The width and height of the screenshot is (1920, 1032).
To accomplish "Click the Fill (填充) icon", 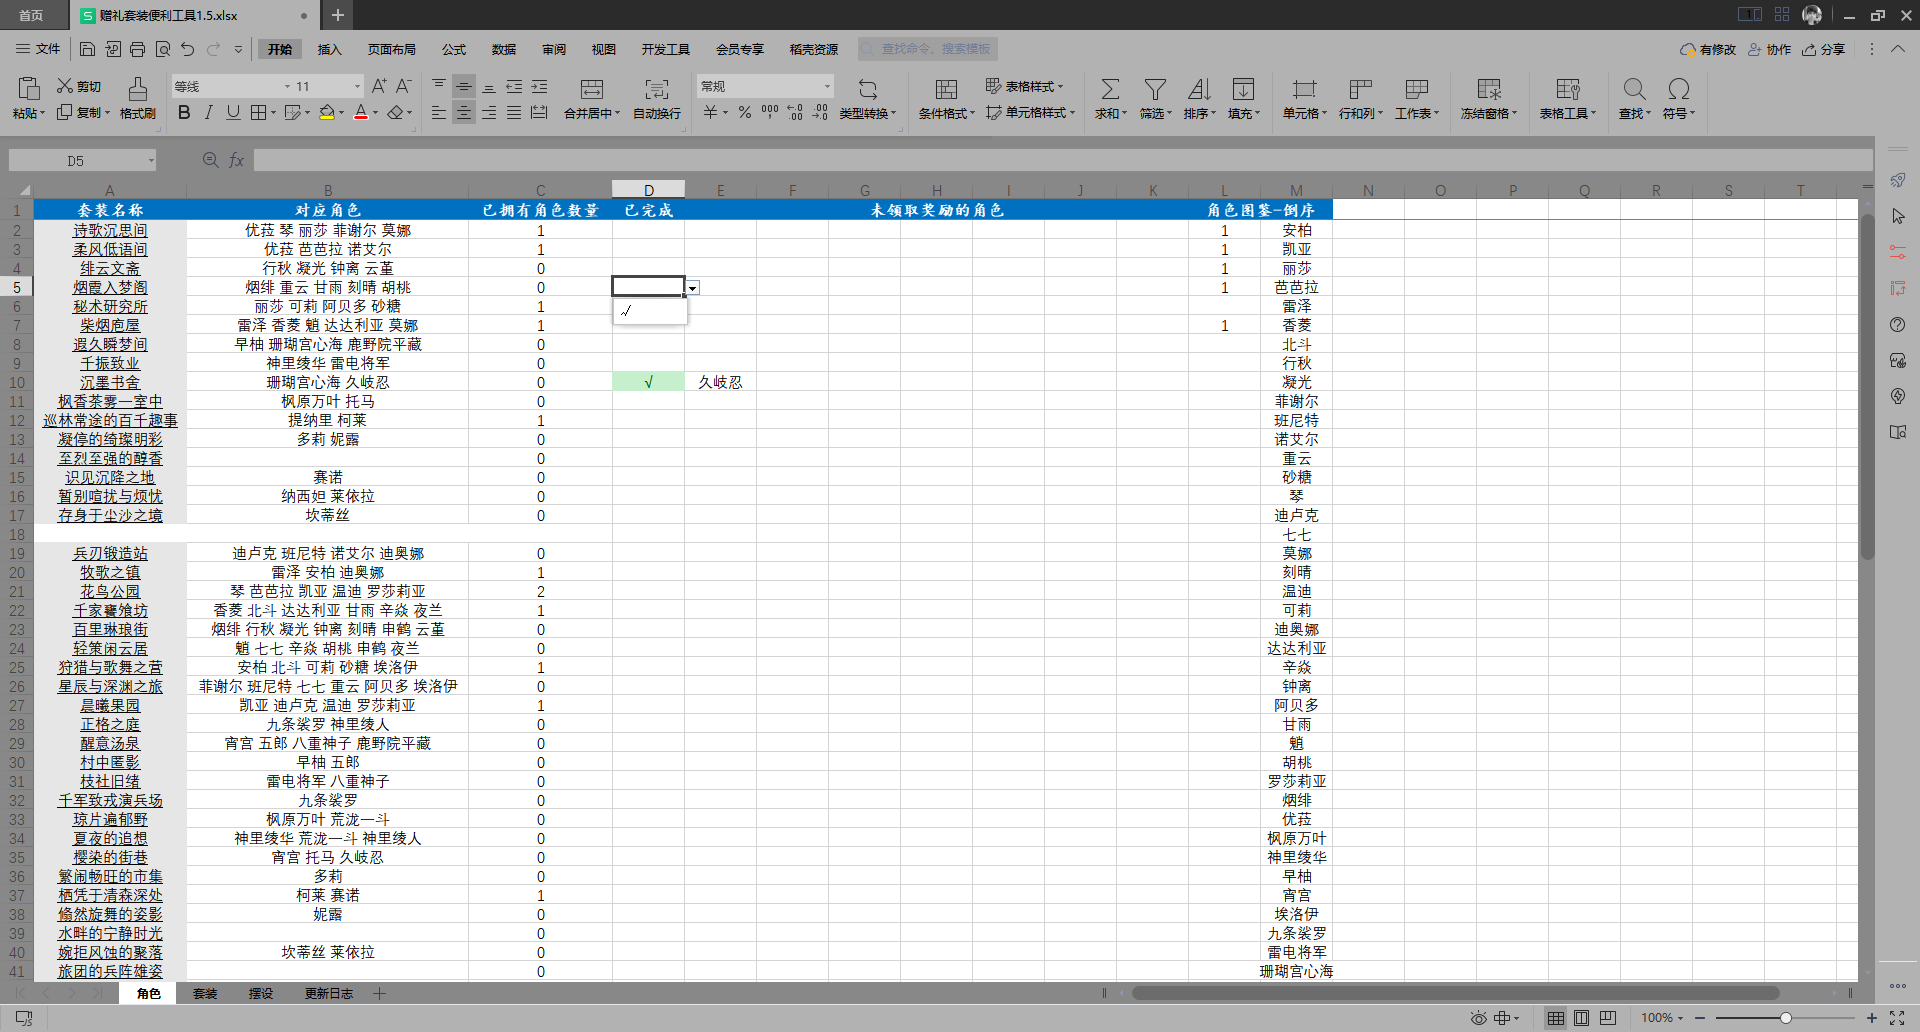I will [x=1243, y=89].
